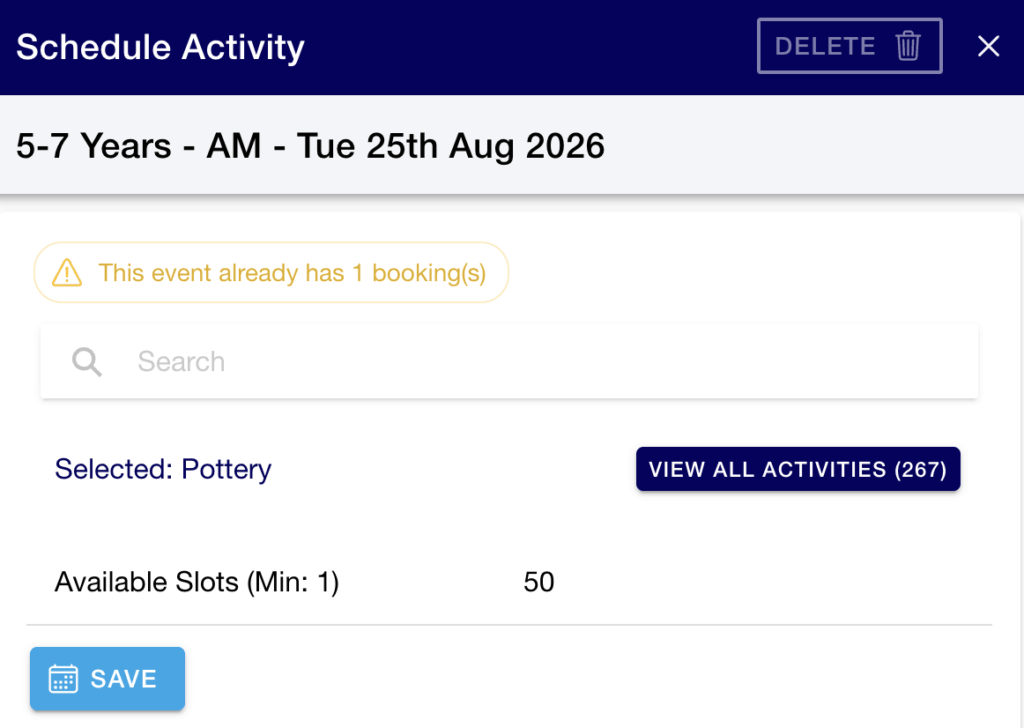1024x728 pixels.
Task: Close the Schedule Activity dialog
Action: 988,46
